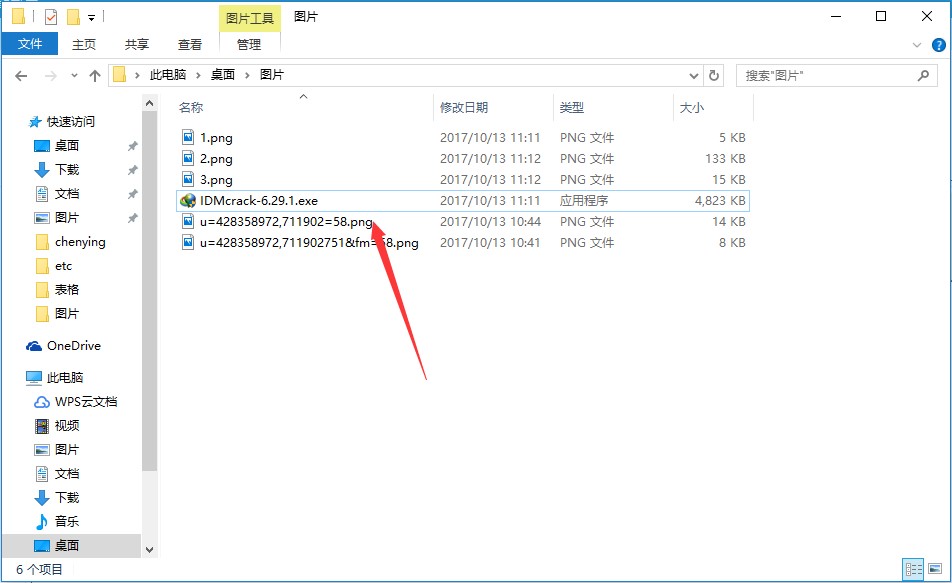Toggle the pin next to 下载 folder

[x=130, y=169]
